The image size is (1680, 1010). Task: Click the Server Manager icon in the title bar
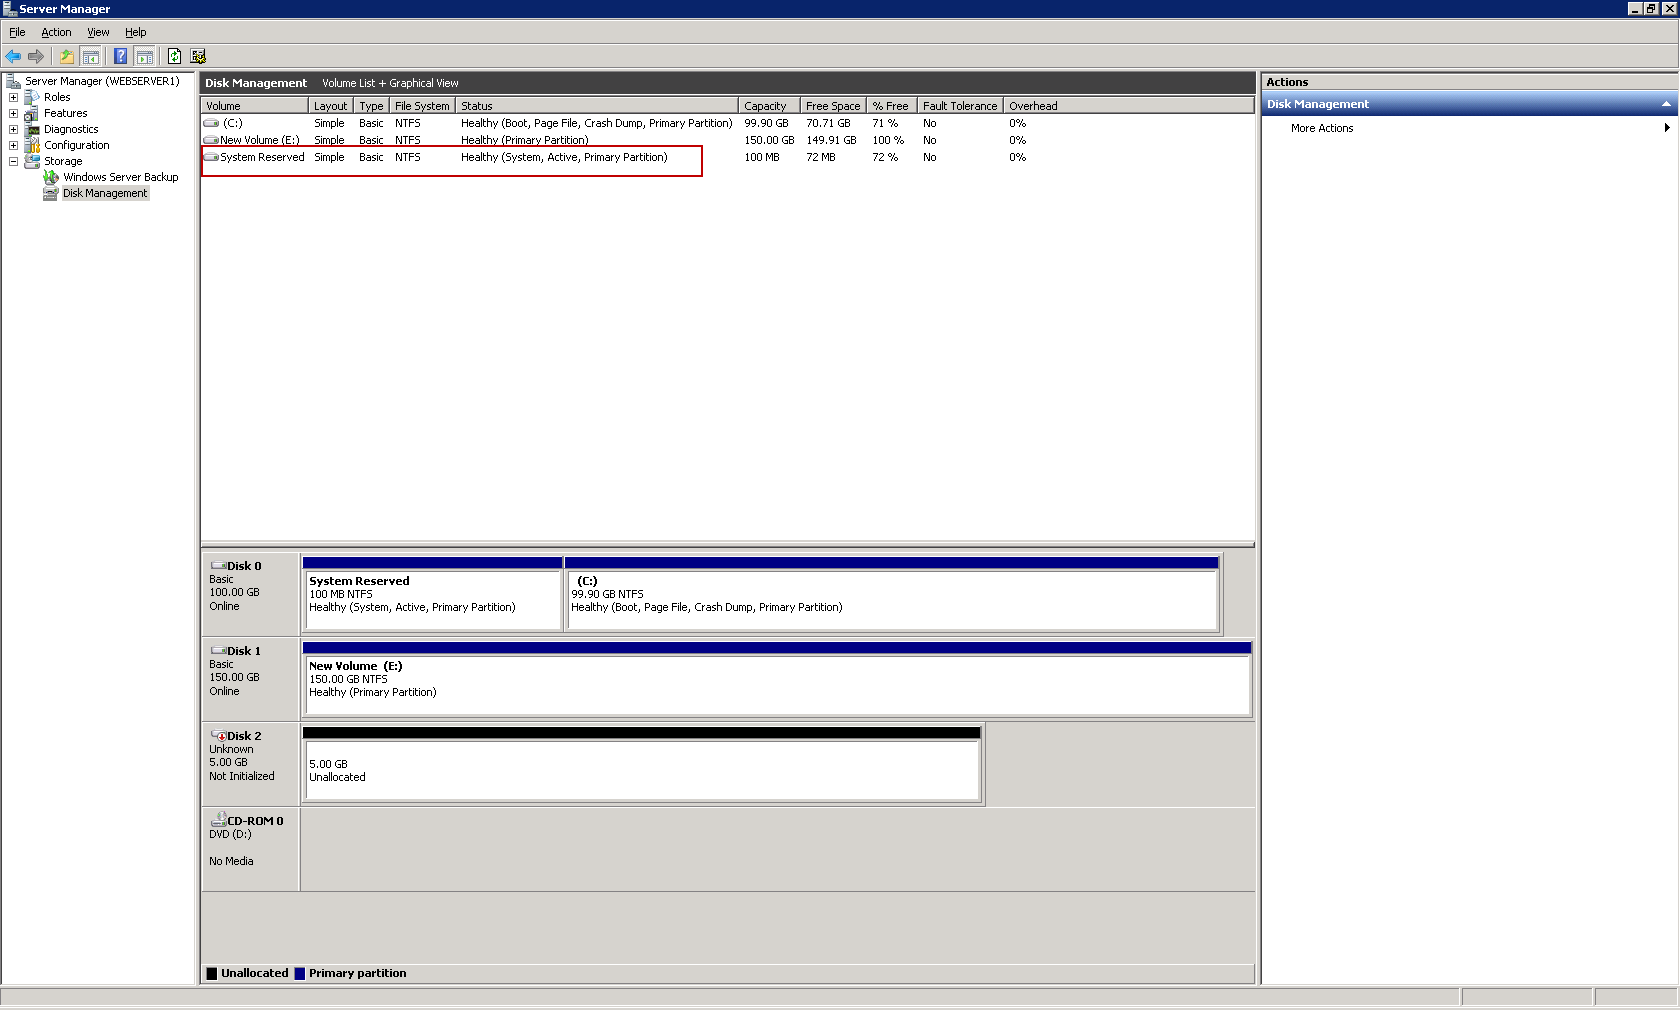point(8,8)
